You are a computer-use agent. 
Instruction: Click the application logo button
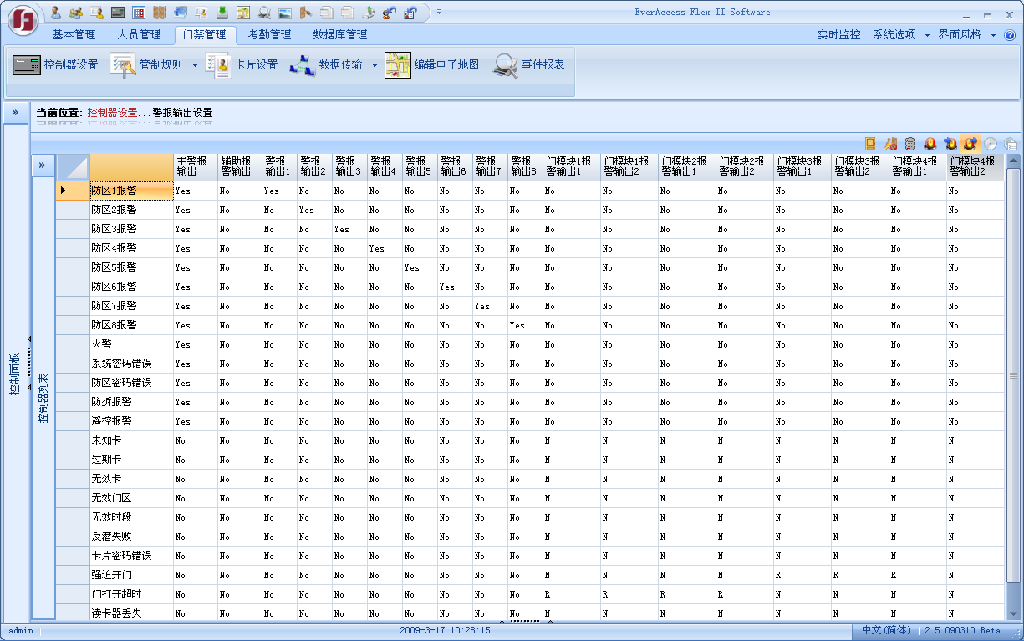(x=22, y=19)
